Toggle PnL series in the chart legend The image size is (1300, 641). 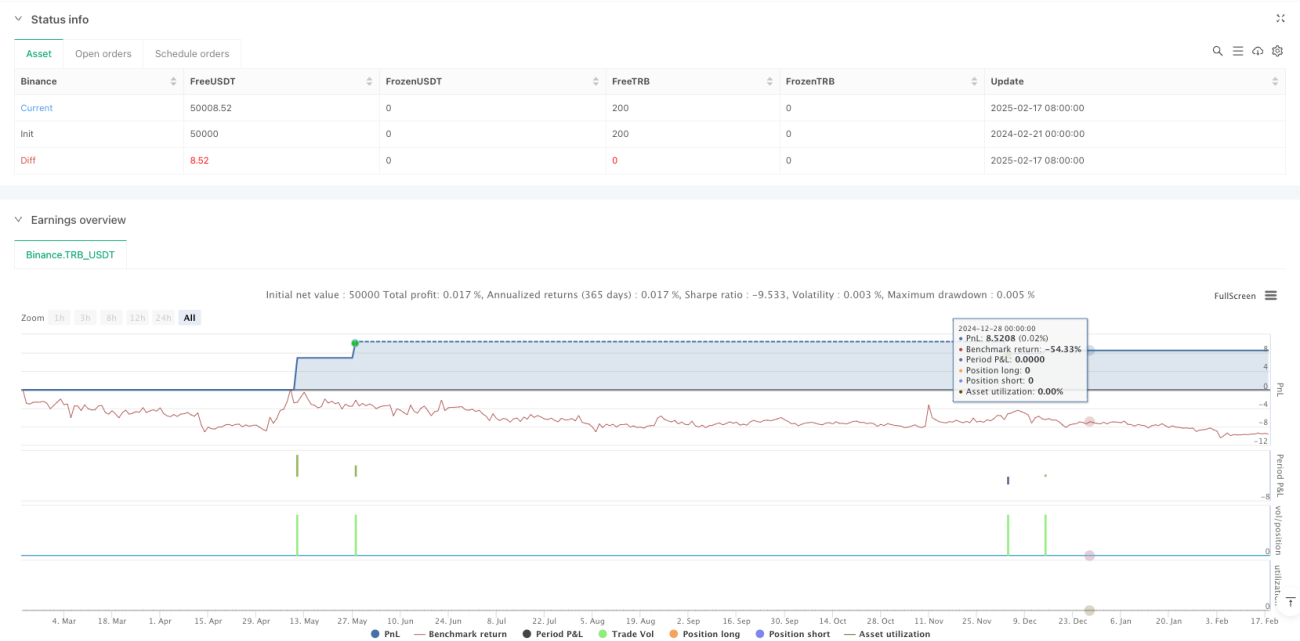pos(386,634)
